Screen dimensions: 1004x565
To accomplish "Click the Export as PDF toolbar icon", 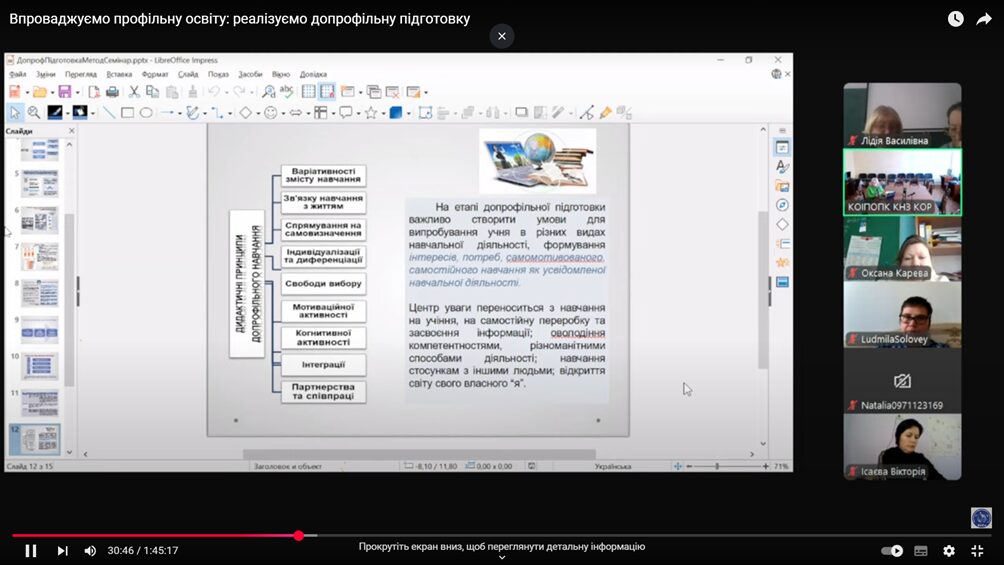I will (93, 92).
